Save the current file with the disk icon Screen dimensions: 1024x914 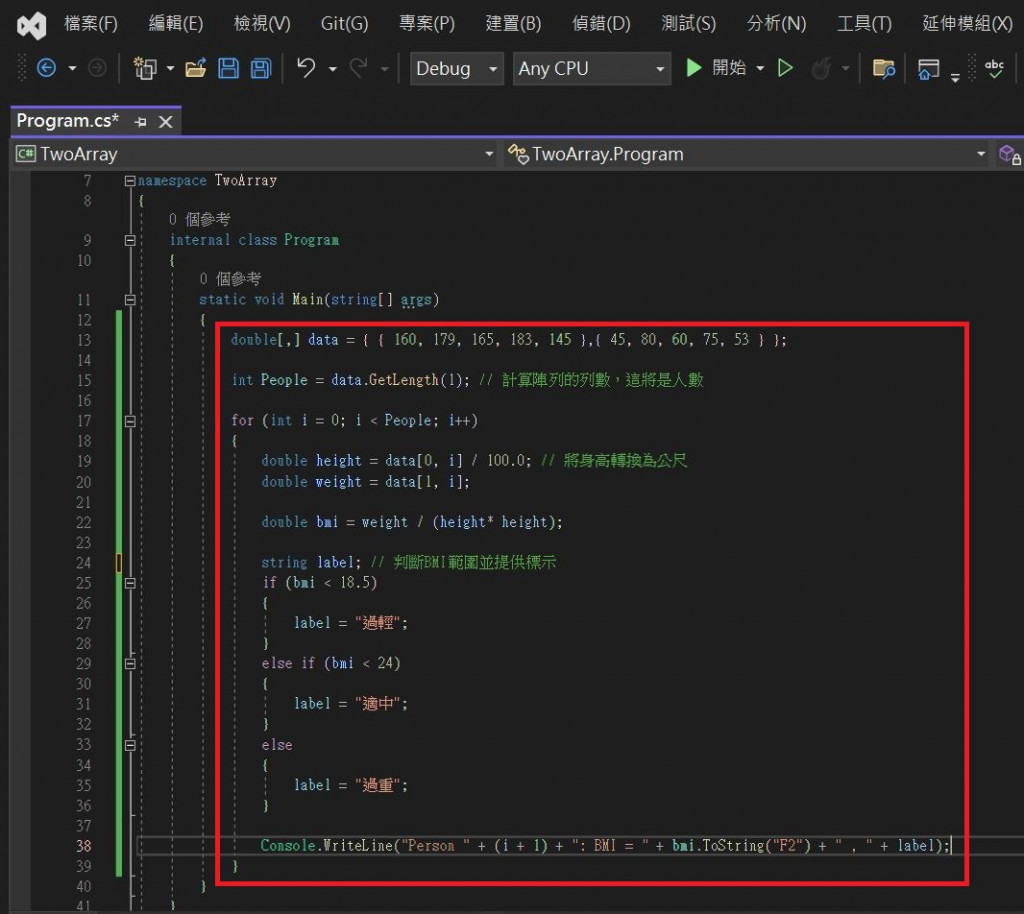(228, 68)
